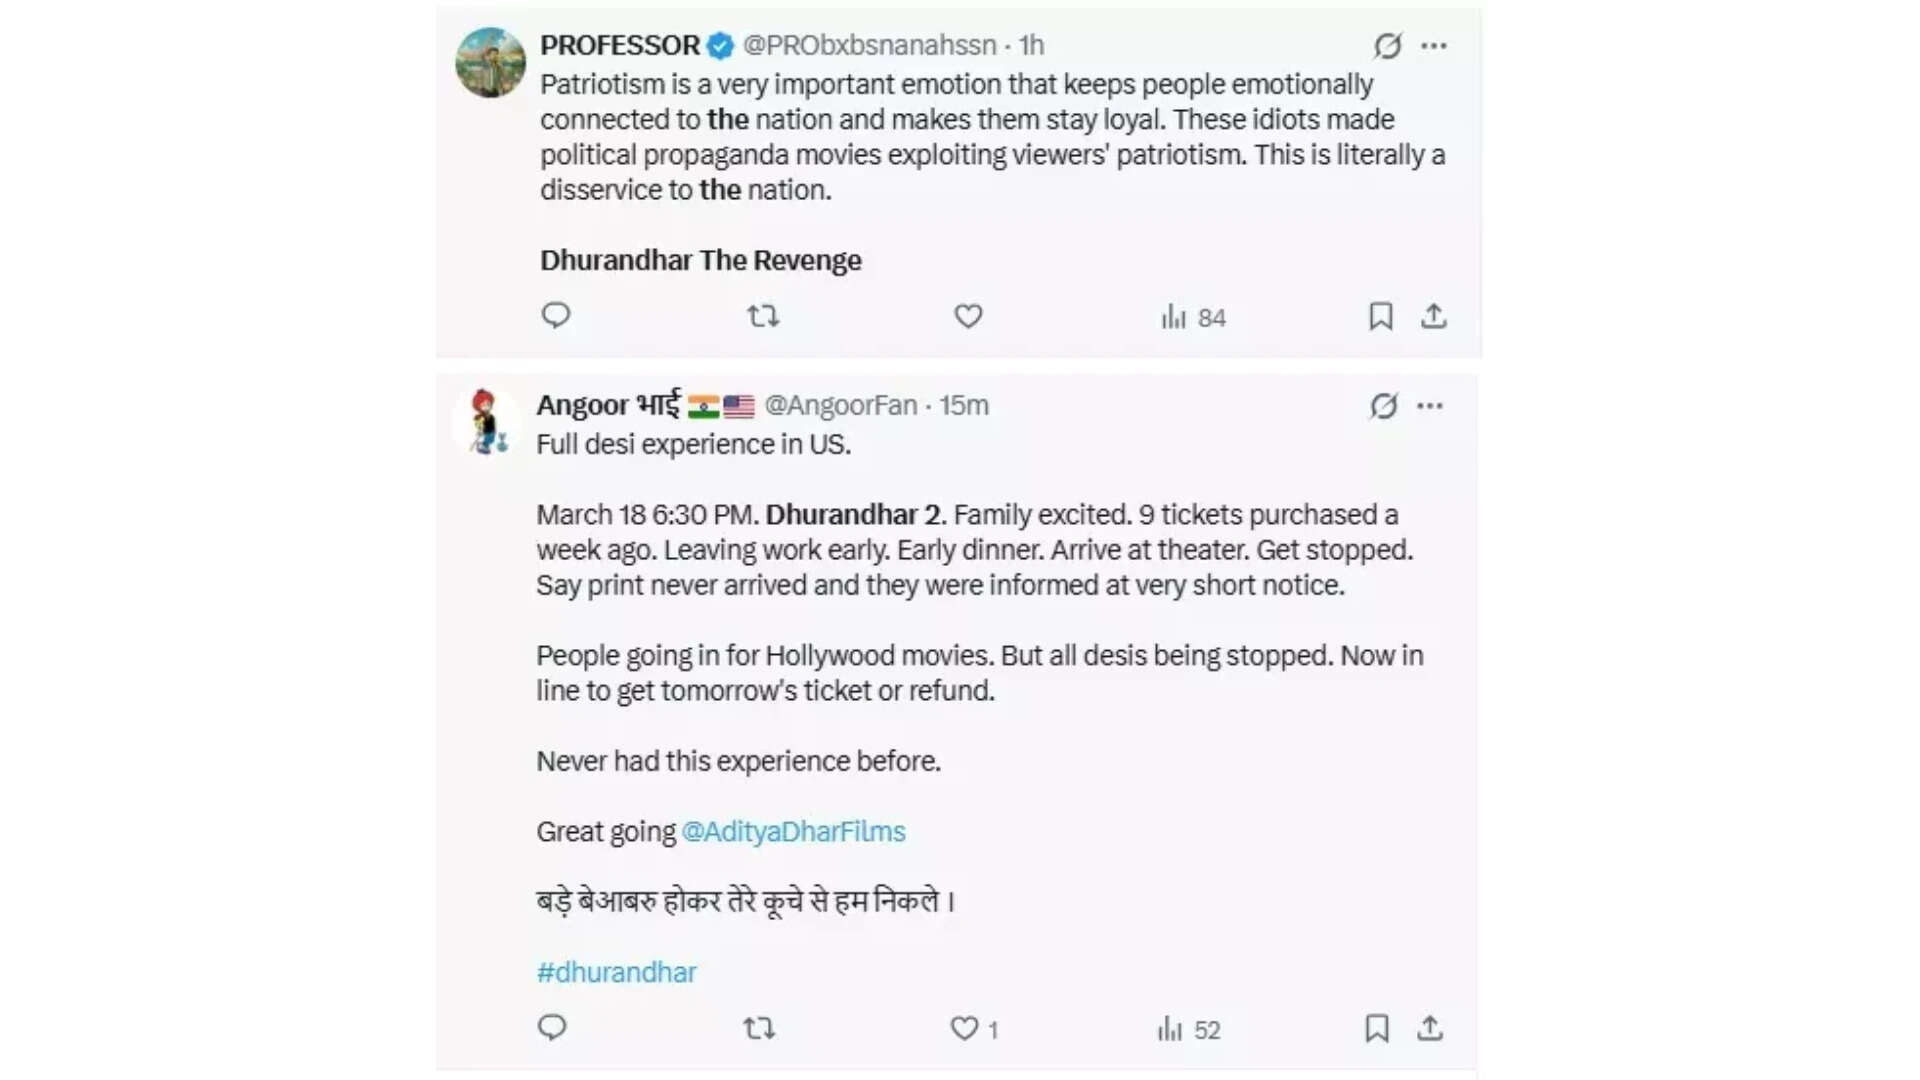Open more options on PROFESSOR's tweet
The height and width of the screenshot is (1080, 1920).
[1435, 44]
